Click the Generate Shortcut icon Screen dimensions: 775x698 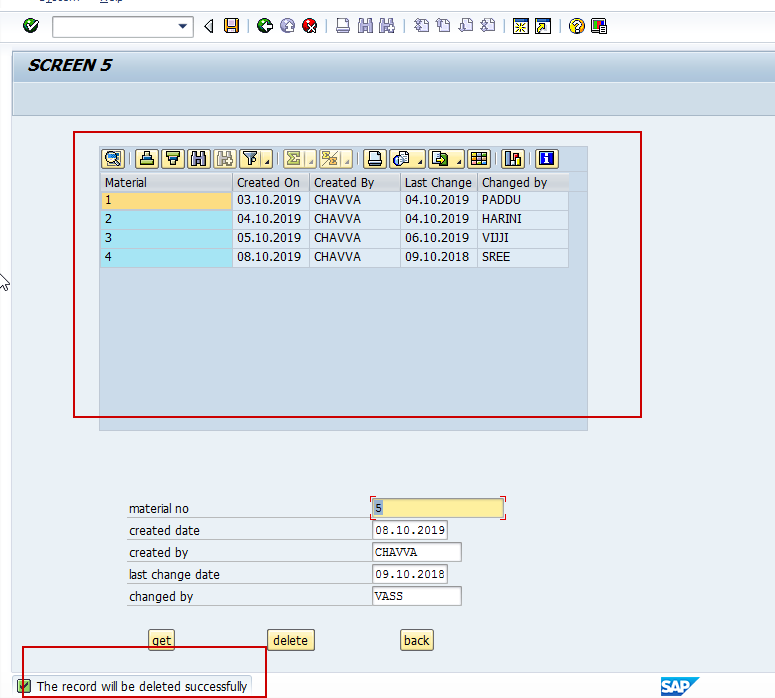click(543, 26)
